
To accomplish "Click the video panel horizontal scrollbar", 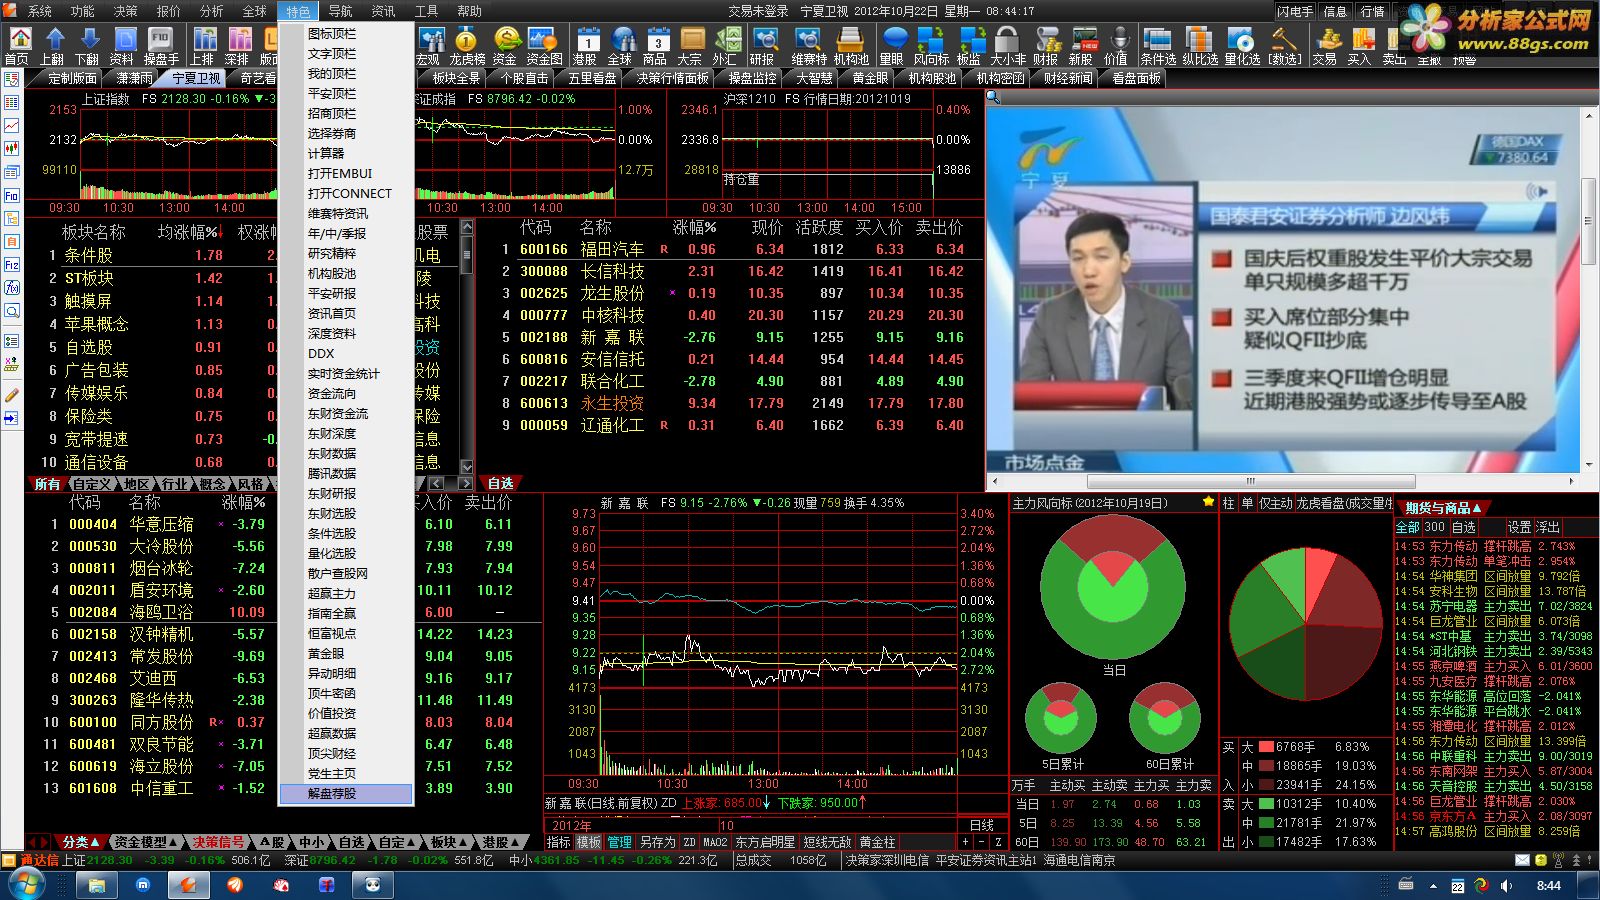I will coord(1250,481).
